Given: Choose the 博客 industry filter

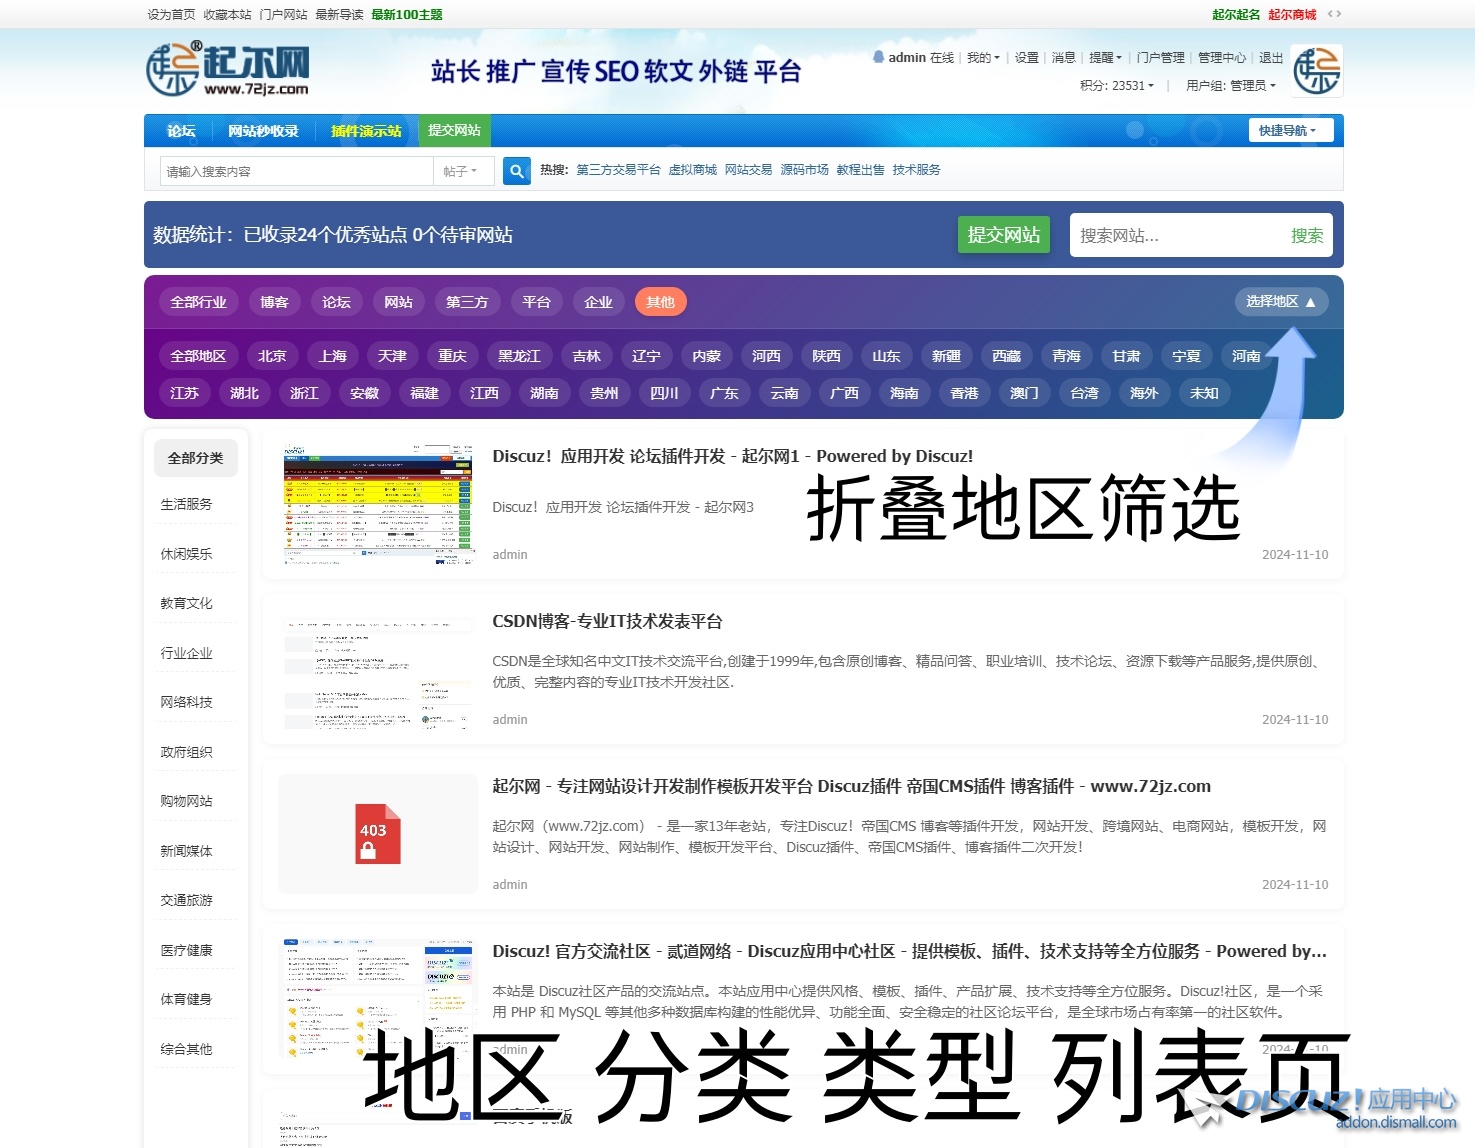Looking at the screenshot, I should click(274, 302).
